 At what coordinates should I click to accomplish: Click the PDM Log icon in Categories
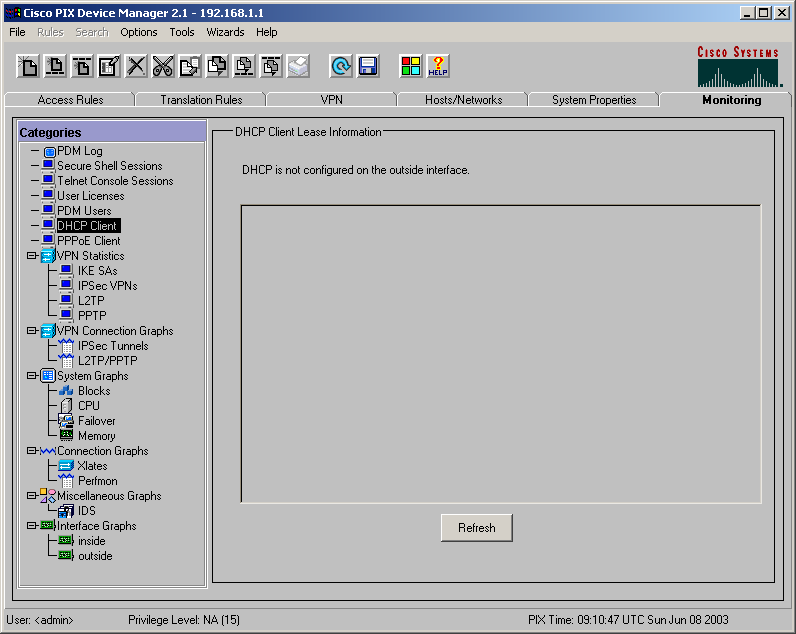click(49, 151)
